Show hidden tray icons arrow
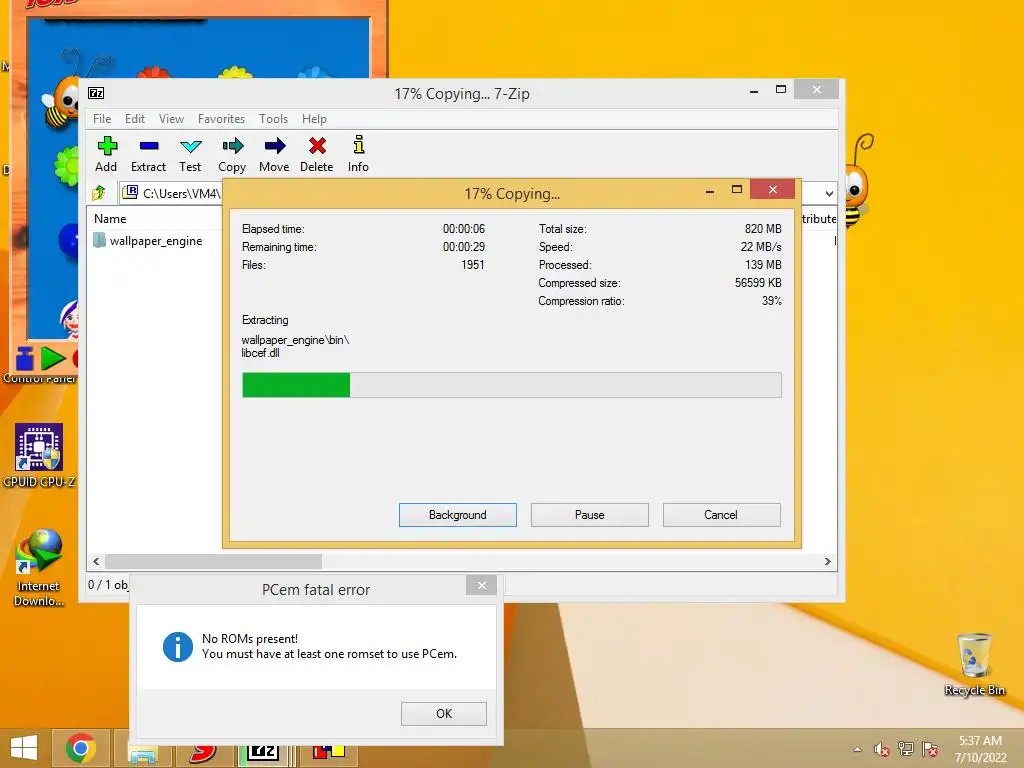 (857, 749)
